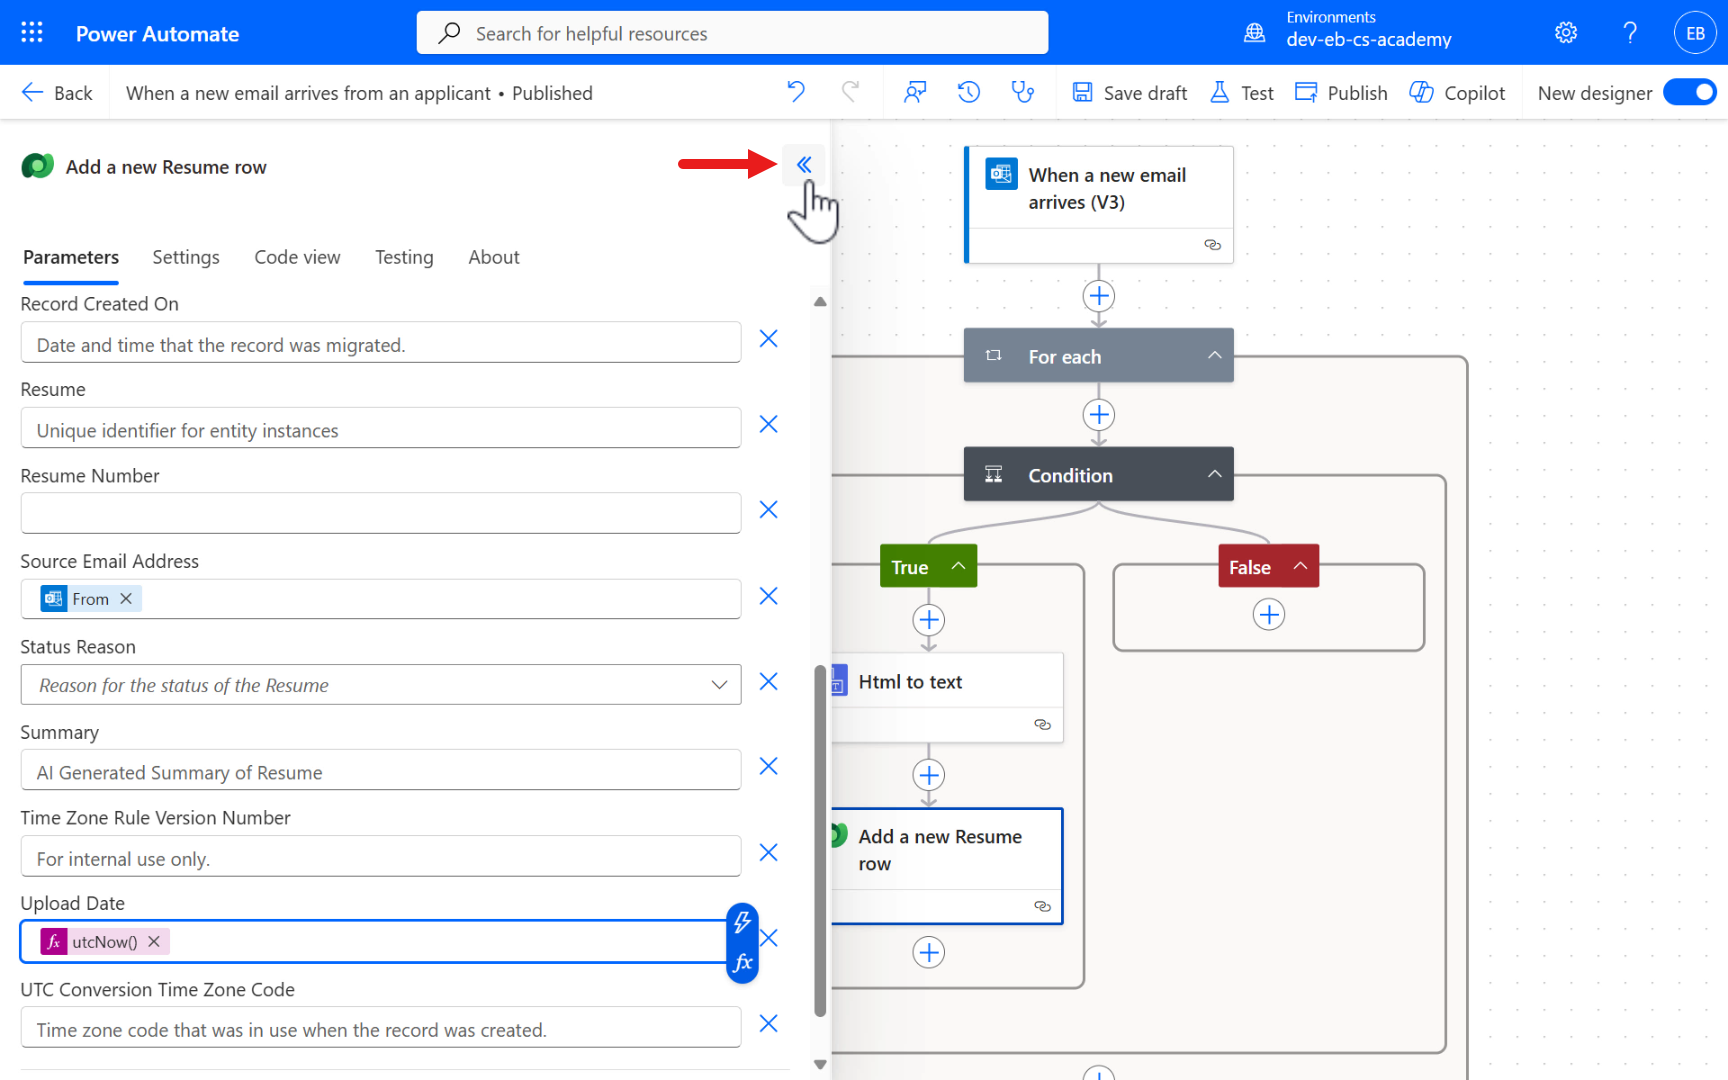Open the app launcher waffle icon
This screenshot has height=1080, width=1728.
pyautogui.click(x=32, y=33)
